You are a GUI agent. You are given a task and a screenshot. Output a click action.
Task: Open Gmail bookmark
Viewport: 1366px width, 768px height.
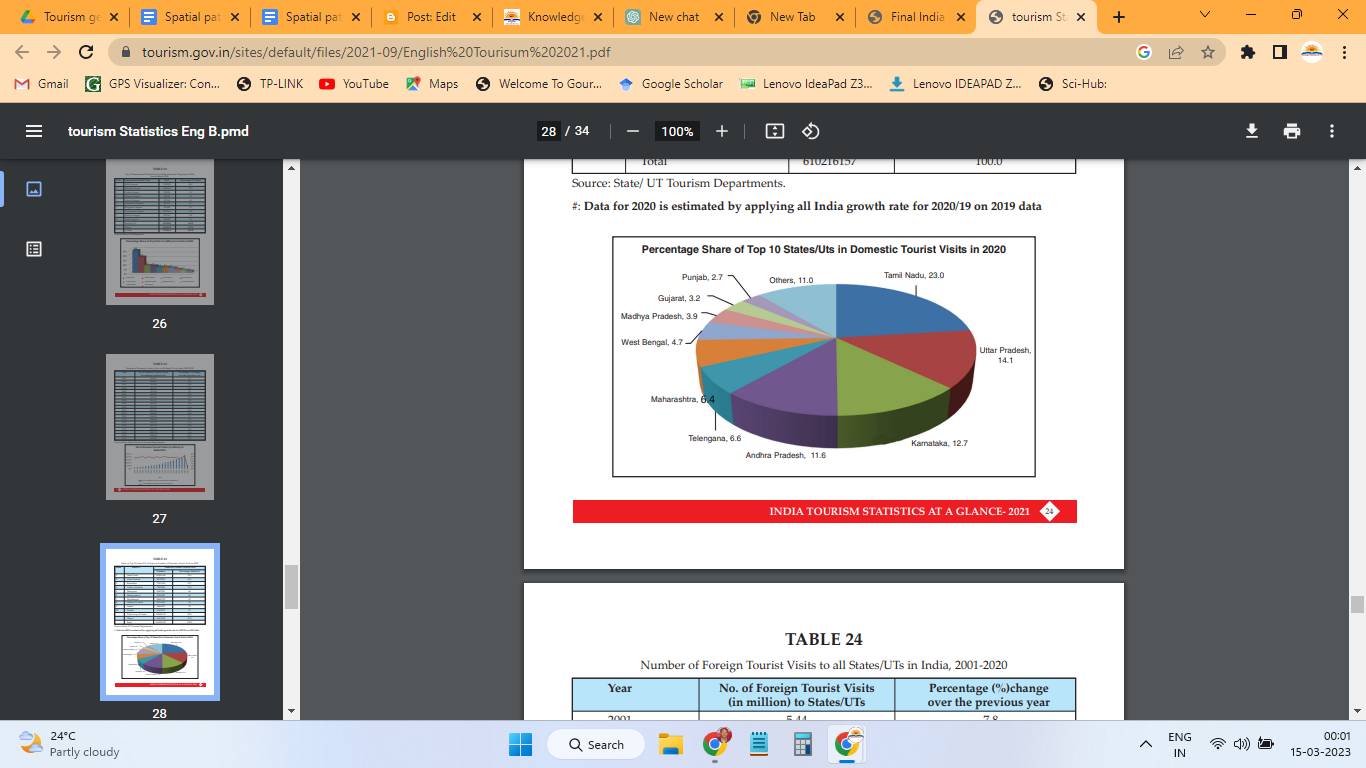point(42,84)
